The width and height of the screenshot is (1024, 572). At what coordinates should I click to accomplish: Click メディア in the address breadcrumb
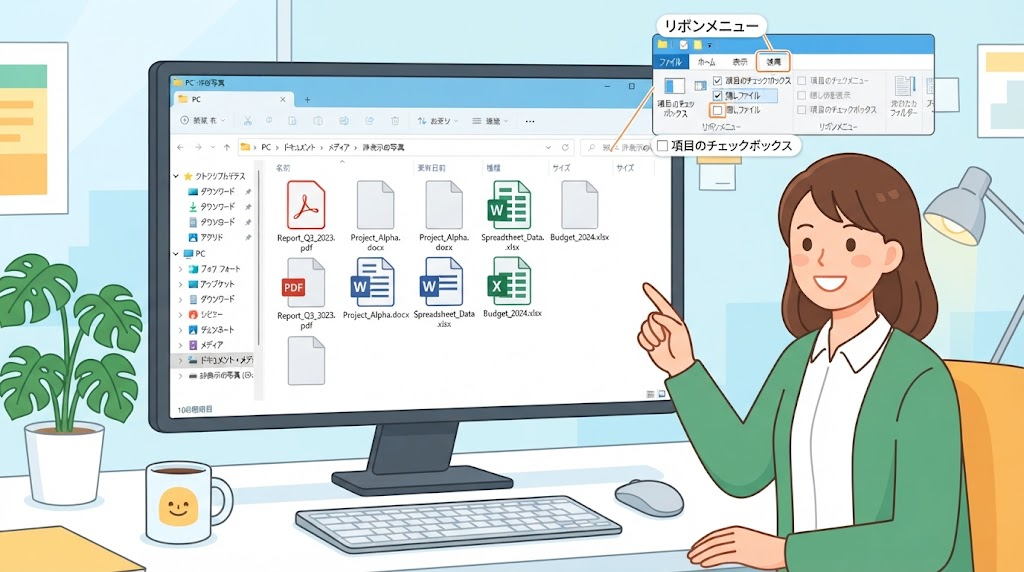tap(339, 148)
